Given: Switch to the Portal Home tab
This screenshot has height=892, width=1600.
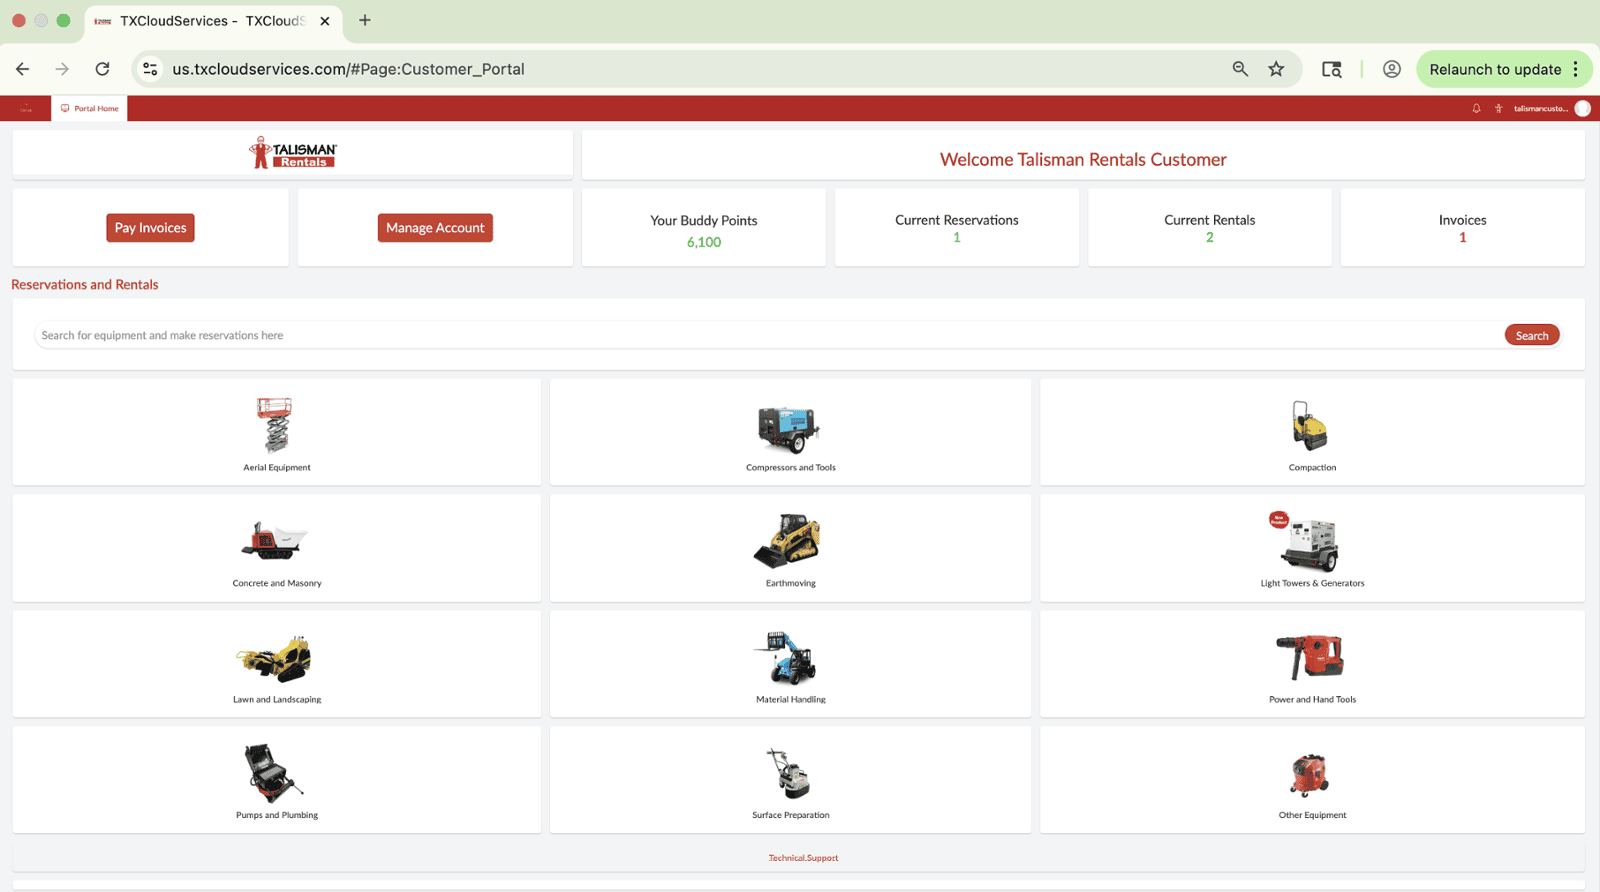Looking at the screenshot, I should pos(90,109).
